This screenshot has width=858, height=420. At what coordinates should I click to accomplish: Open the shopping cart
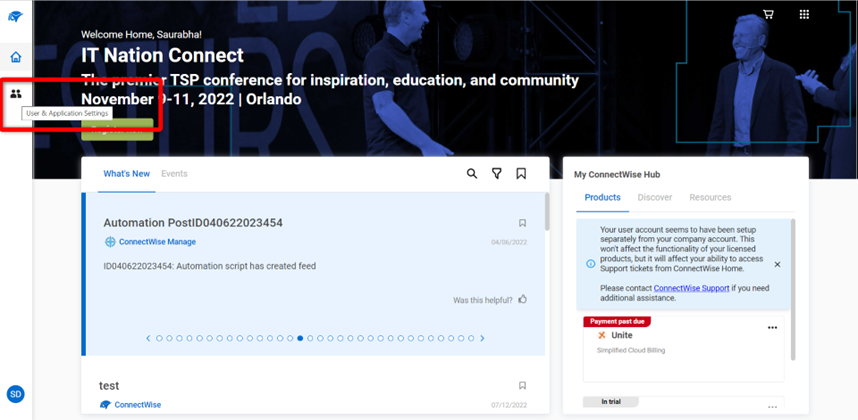[768, 14]
